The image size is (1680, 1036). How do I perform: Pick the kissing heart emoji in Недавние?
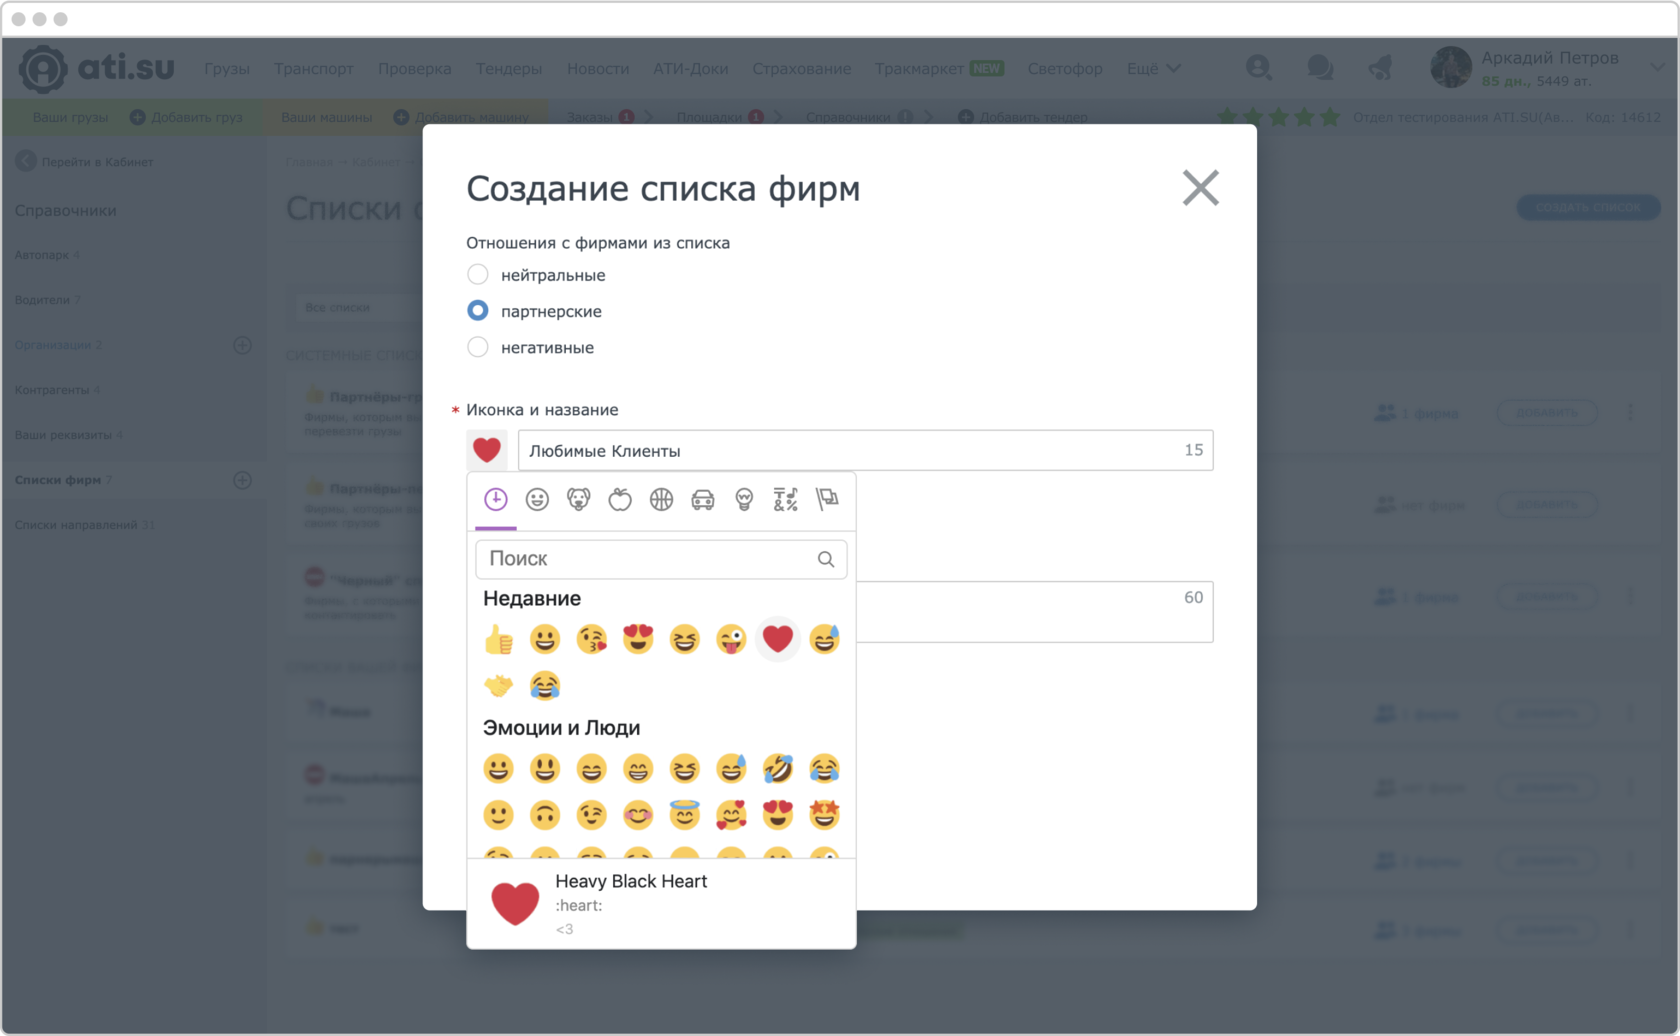(x=592, y=639)
